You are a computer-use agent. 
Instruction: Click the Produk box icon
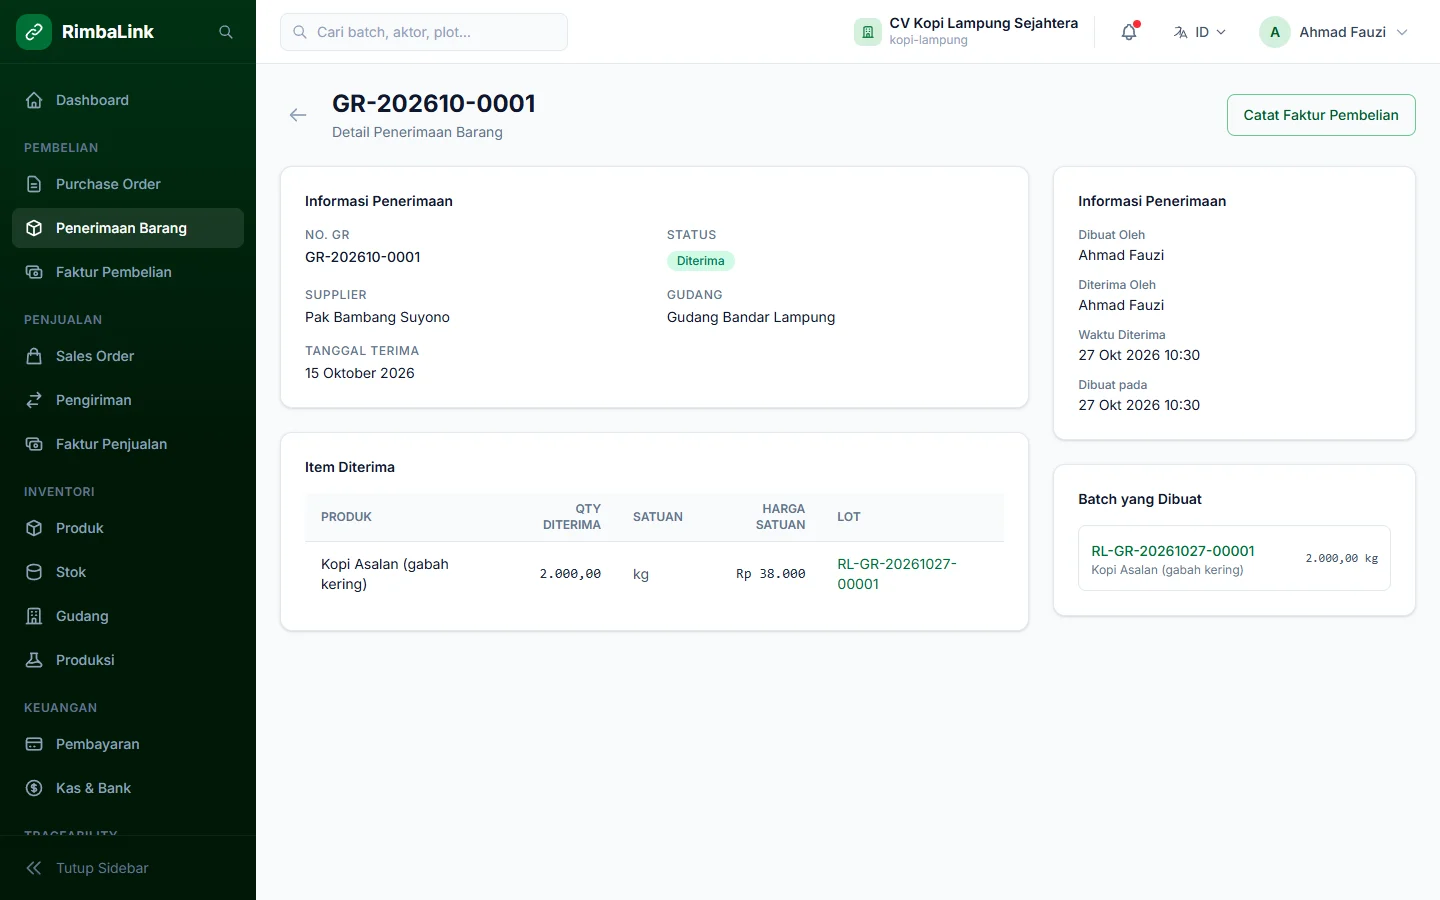click(x=34, y=528)
